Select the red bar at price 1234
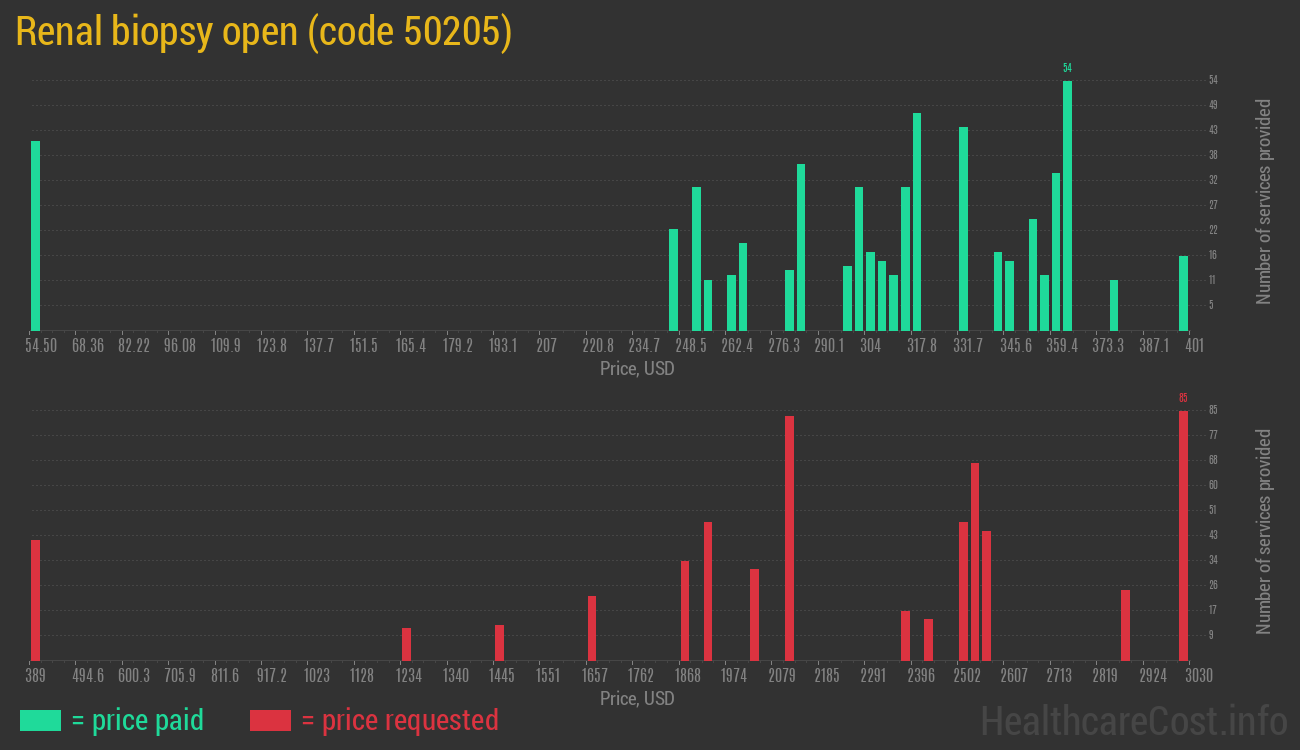1300x750 pixels. pyautogui.click(x=406, y=644)
